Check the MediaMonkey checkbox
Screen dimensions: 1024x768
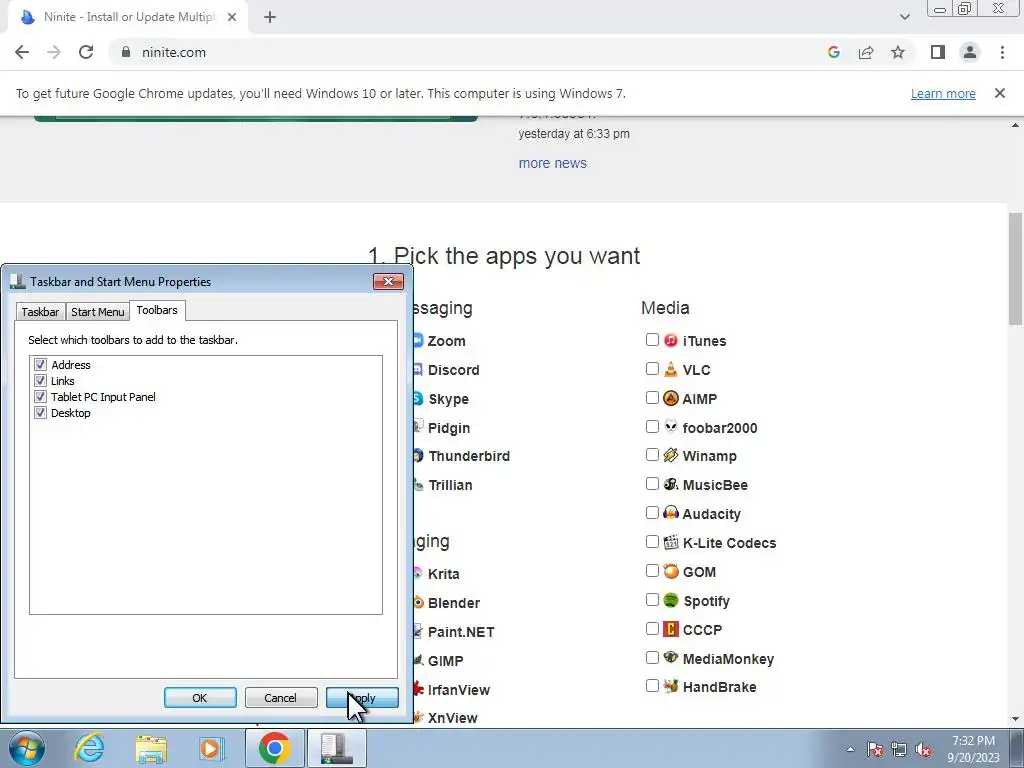(x=652, y=657)
